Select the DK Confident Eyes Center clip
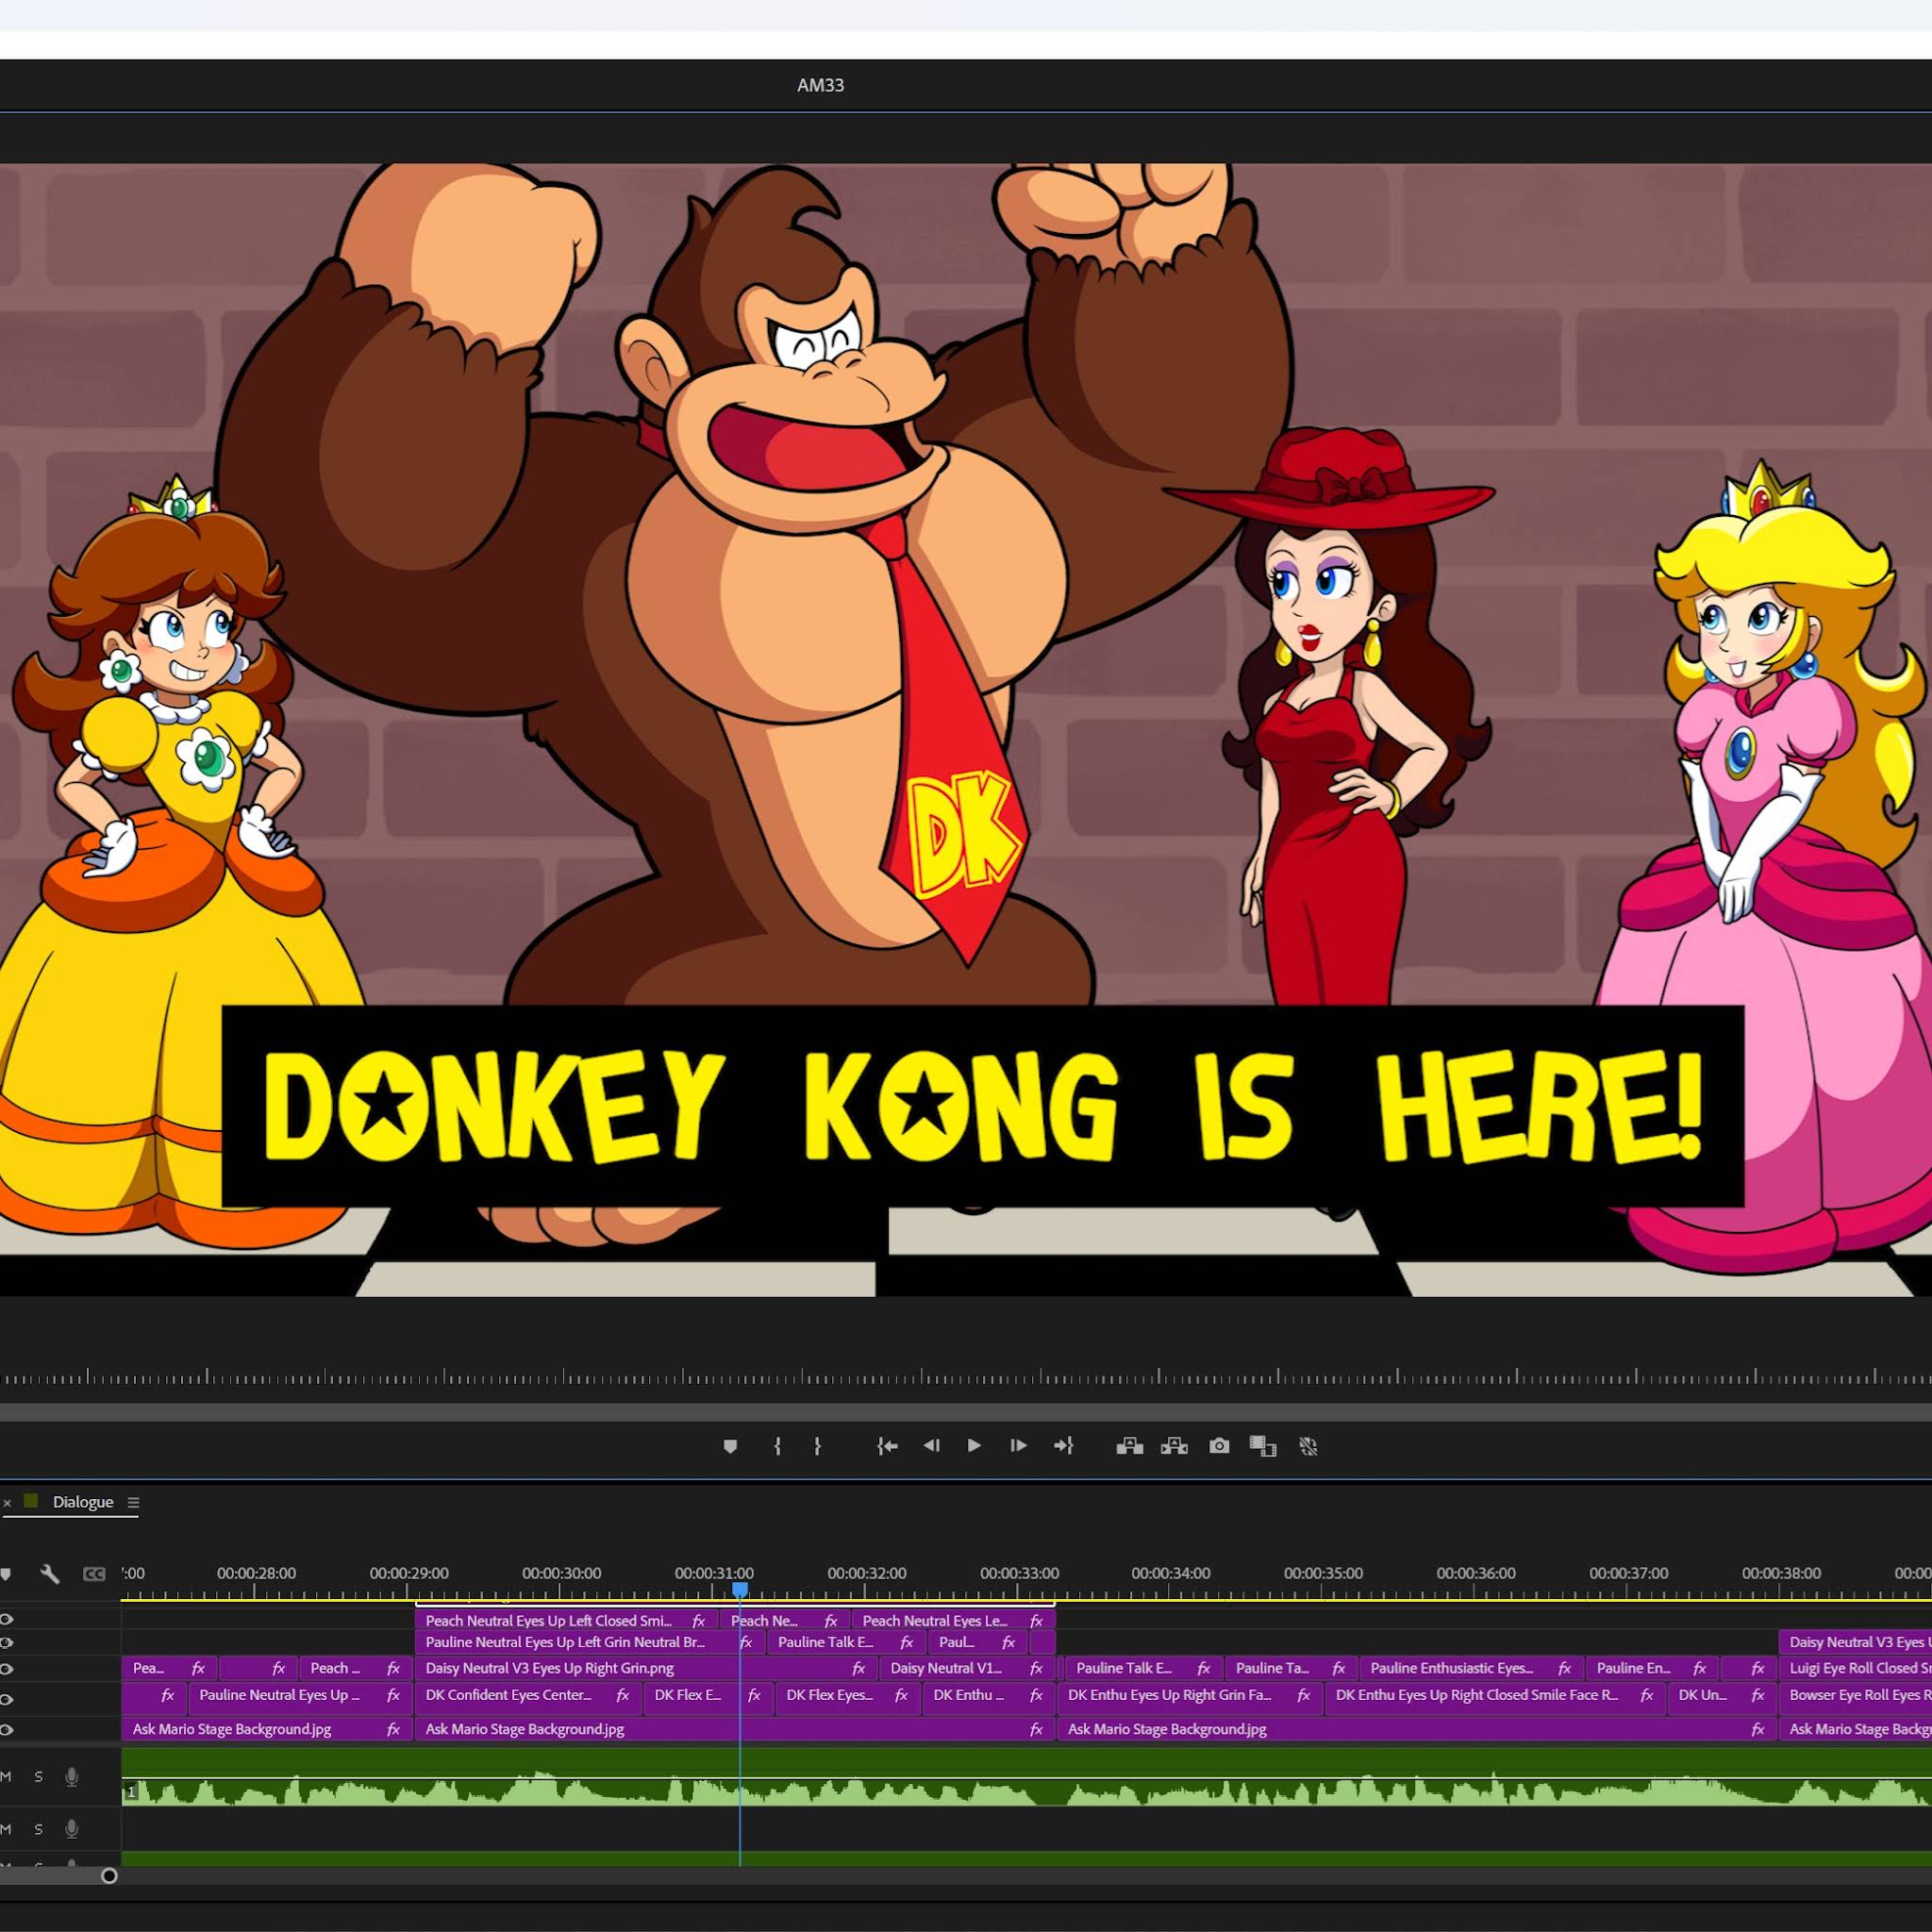 [x=508, y=1695]
